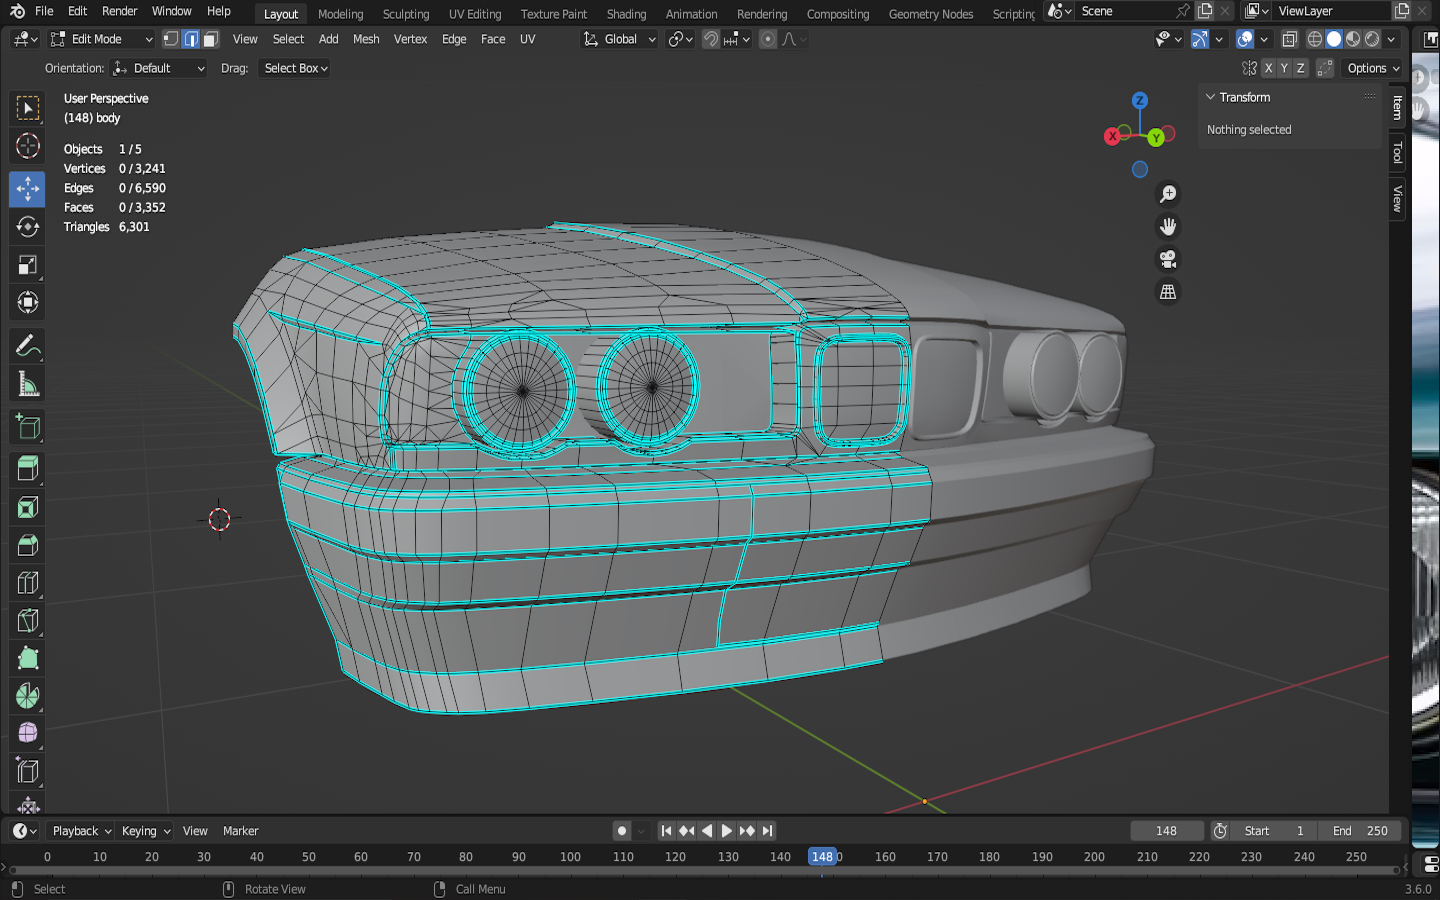
Task: Select solid viewport shading
Action: pyautogui.click(x=1334, y=39)
